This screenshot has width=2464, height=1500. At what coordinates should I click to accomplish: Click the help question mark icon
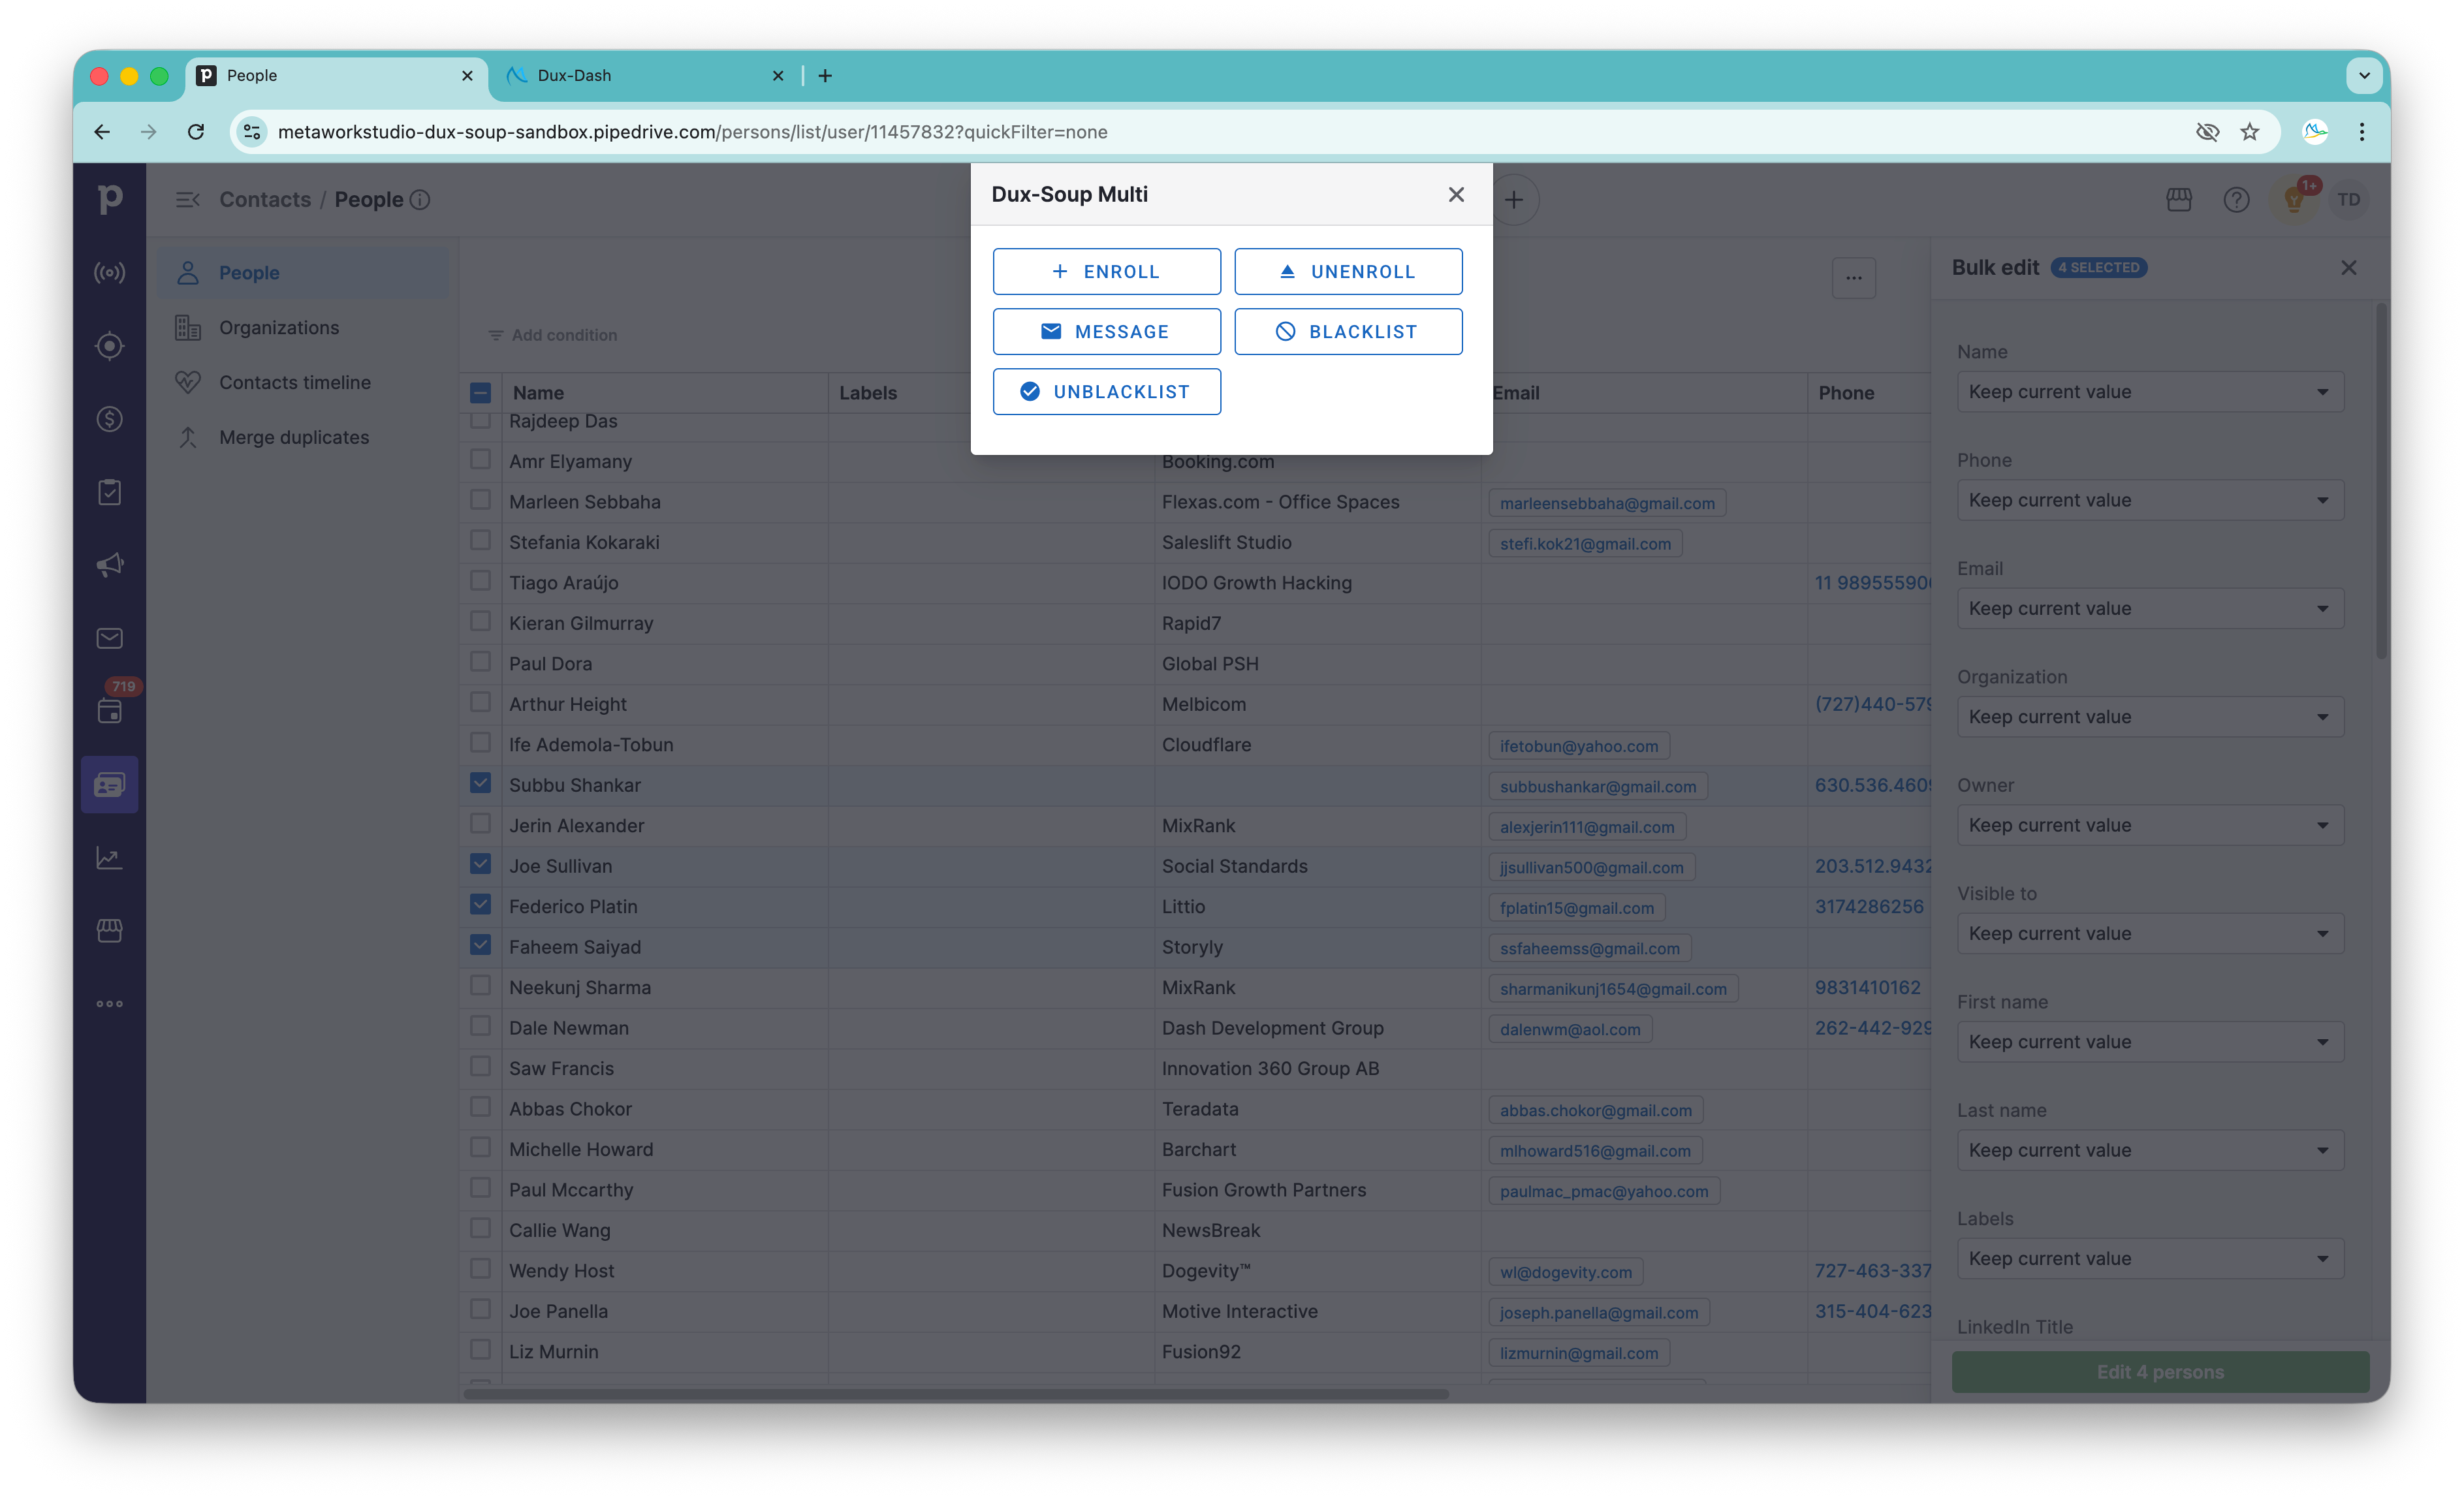pyautogui.click(x=2236, y=200)
